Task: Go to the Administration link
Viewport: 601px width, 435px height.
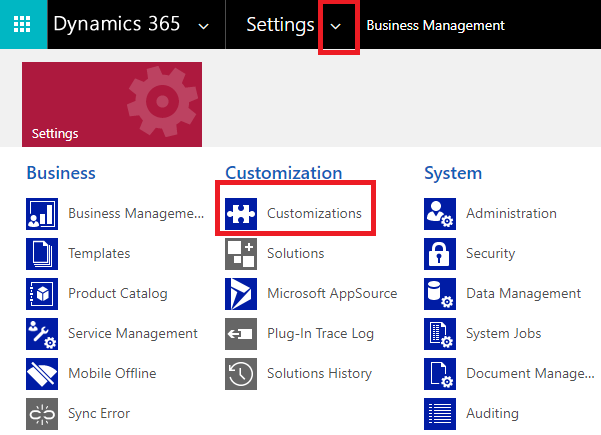Action: click(x=511, y=214)
